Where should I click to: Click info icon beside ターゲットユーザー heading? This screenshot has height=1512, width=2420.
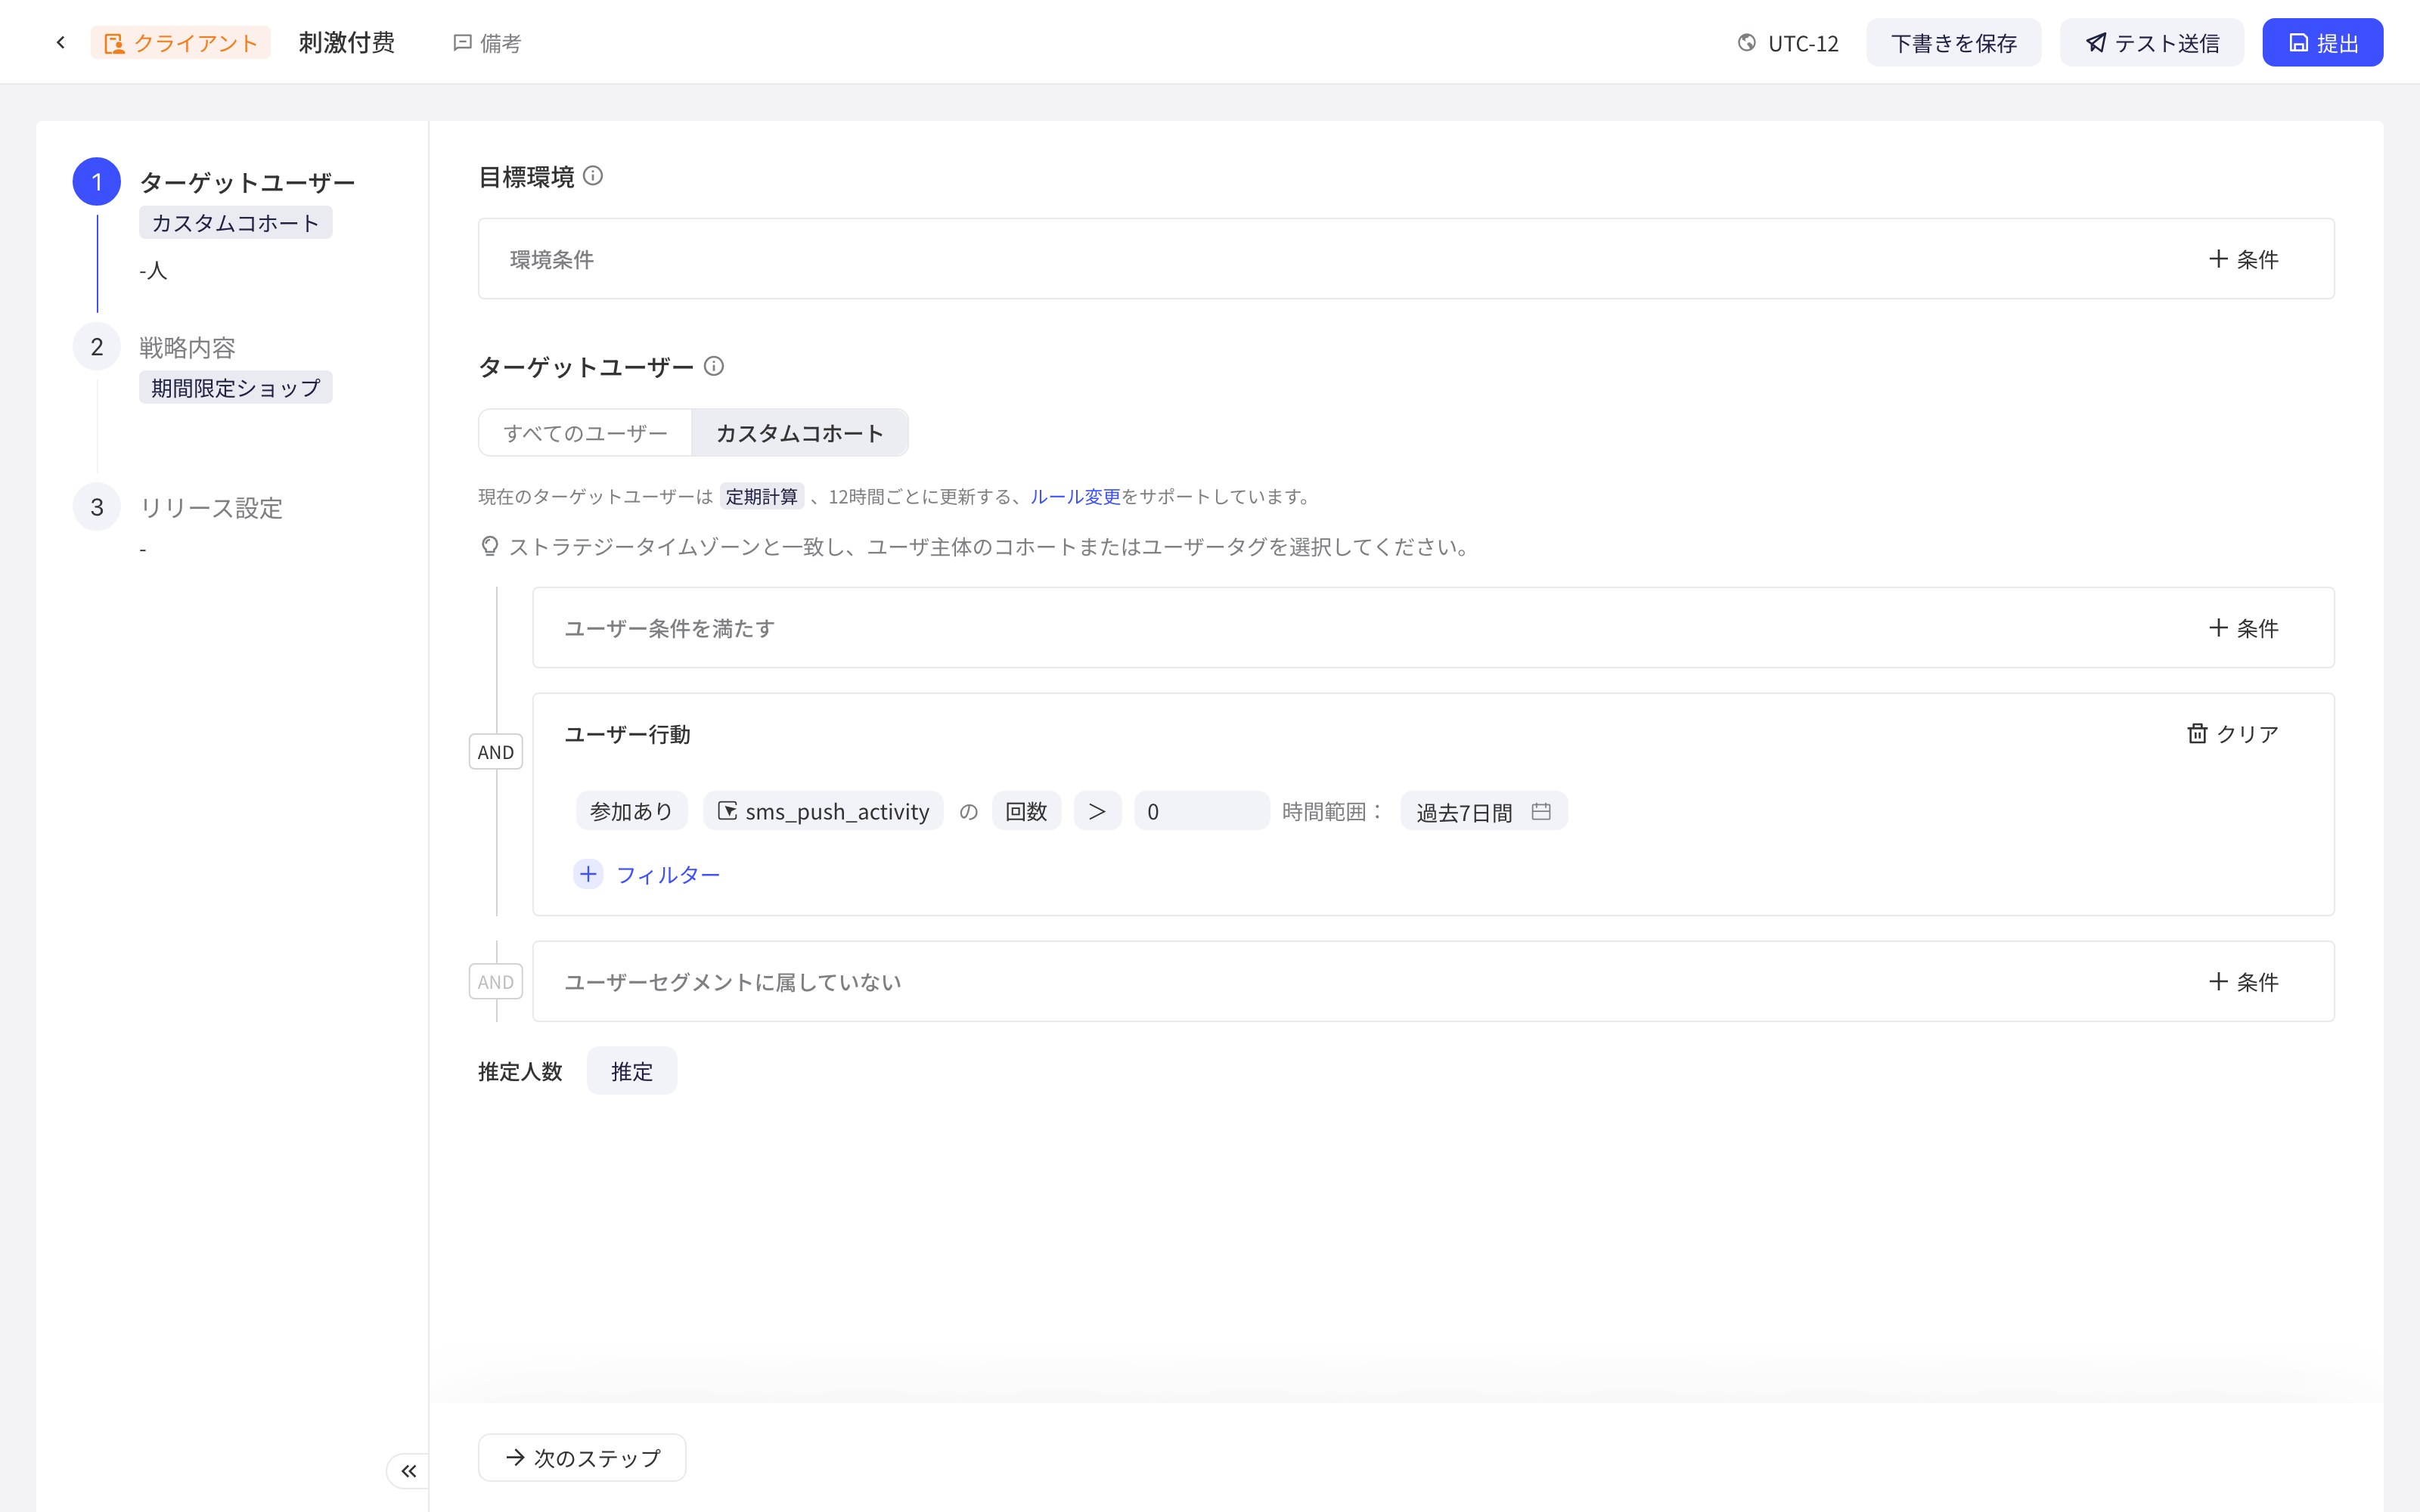(714, 366)
